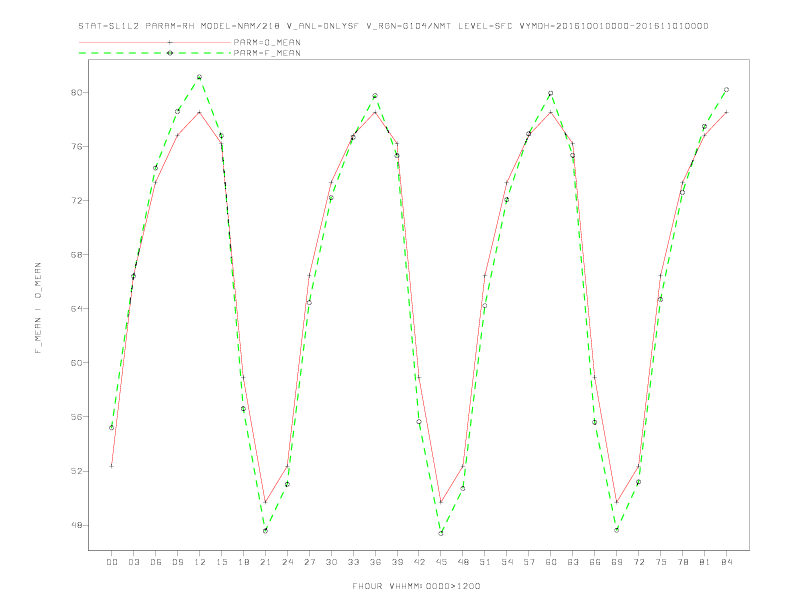Click the F_MEAN circle marker at hour 60 peak
This screenshot has height=612, width=792.
point(551,93)
